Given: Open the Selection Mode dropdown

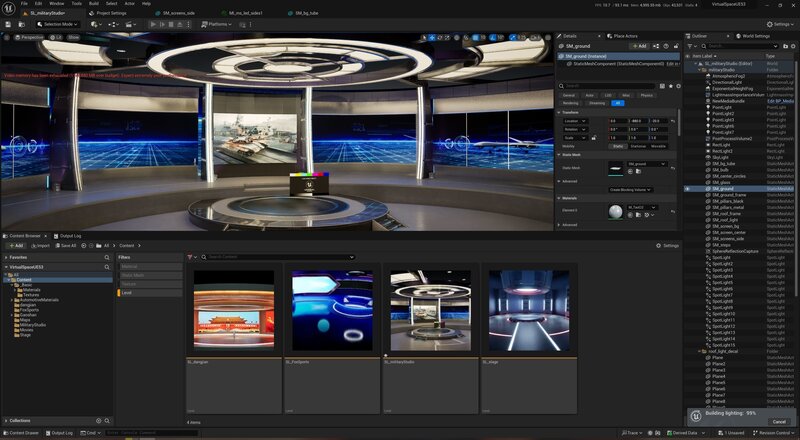Looking at the screenshot, I should tap(58, 23).
